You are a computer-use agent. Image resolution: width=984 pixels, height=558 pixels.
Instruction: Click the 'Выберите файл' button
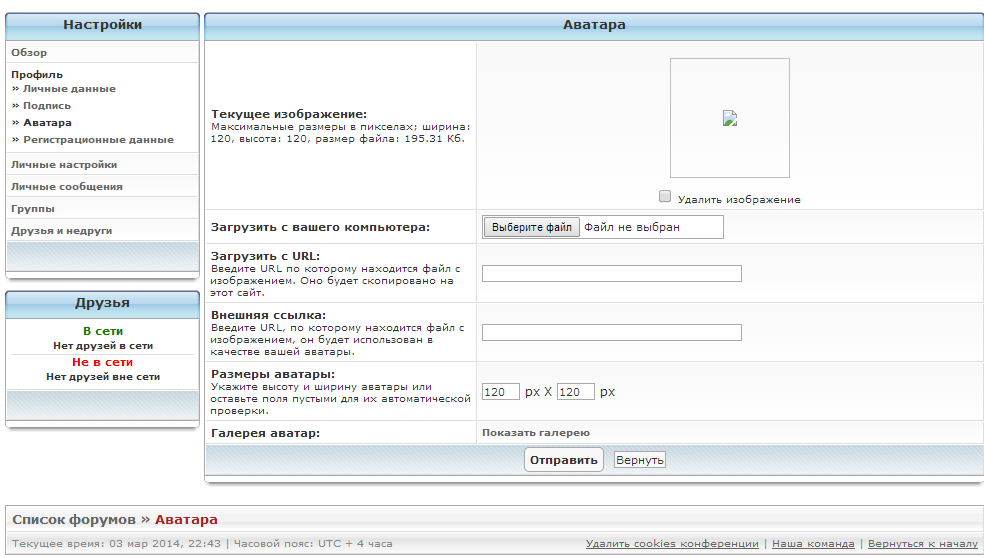tap(532, 227)
